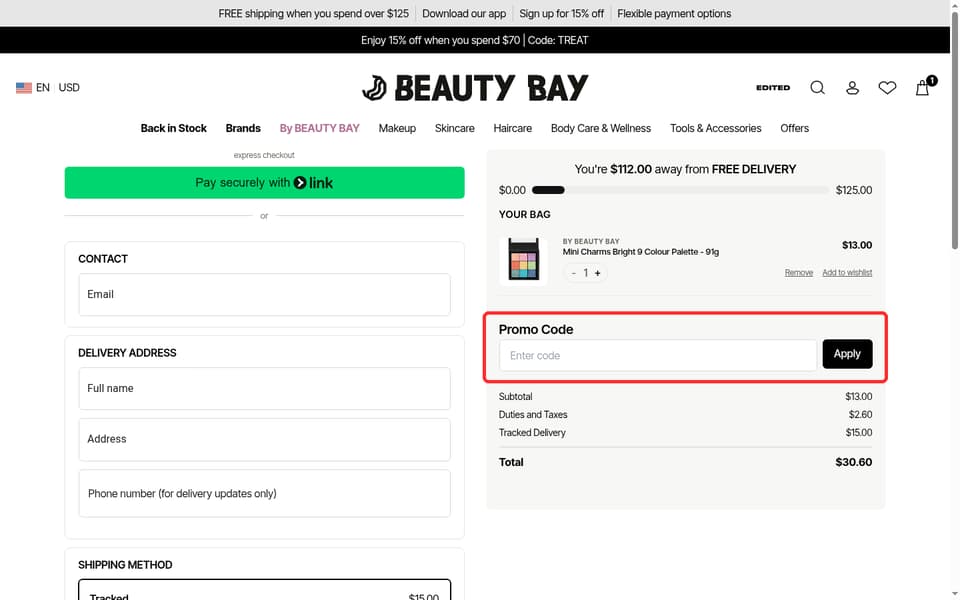Click the Apply promo code button
960x600 pixels.
[x=847, y=354]
